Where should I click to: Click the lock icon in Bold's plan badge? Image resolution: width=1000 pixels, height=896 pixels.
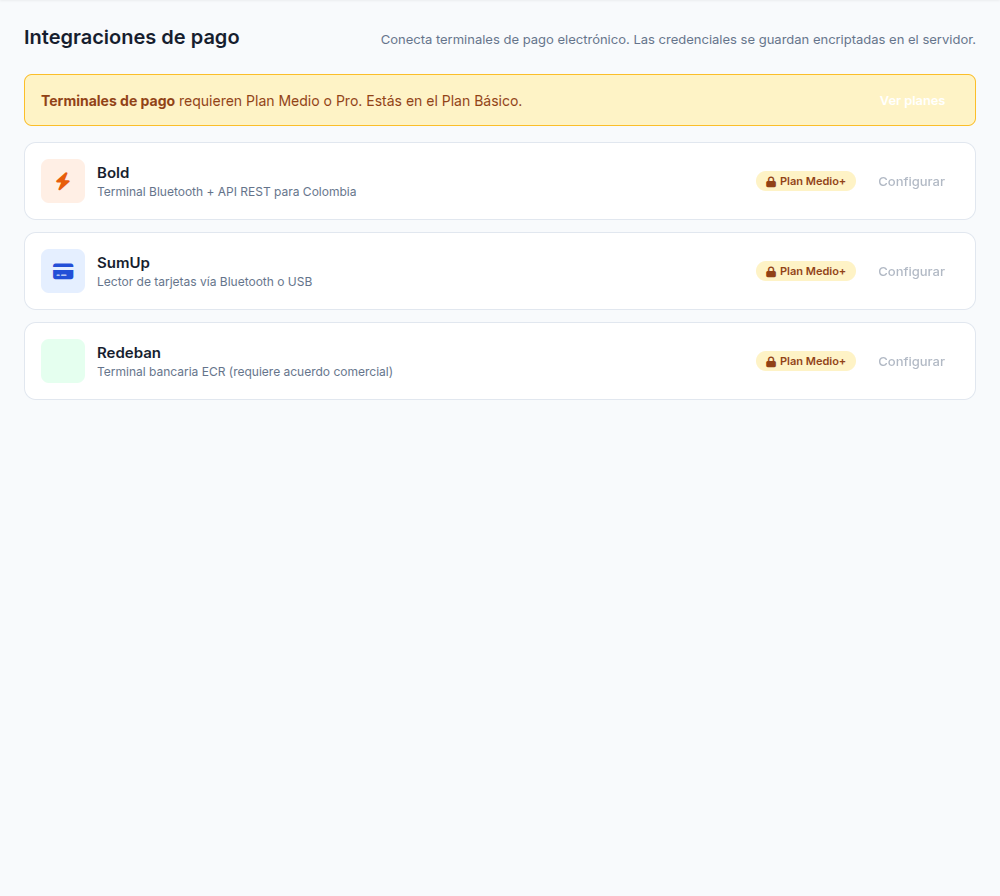point(770,182)
